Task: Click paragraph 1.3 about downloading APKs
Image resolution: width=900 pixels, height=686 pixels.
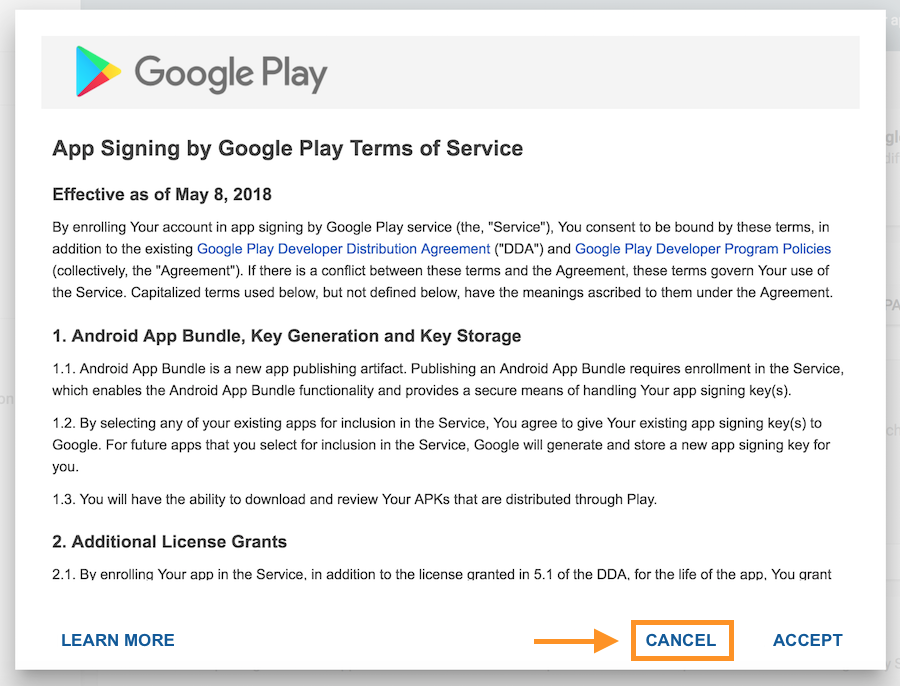Action: click(x=355, y=499)
